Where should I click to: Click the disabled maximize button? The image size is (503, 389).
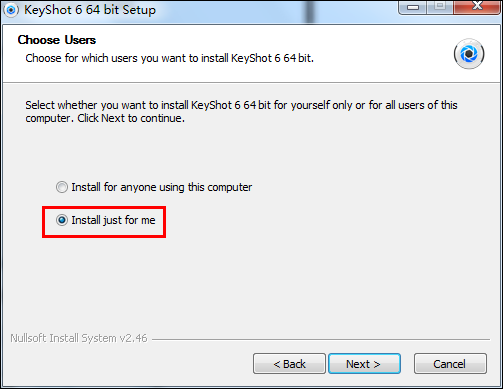point(440,7)
